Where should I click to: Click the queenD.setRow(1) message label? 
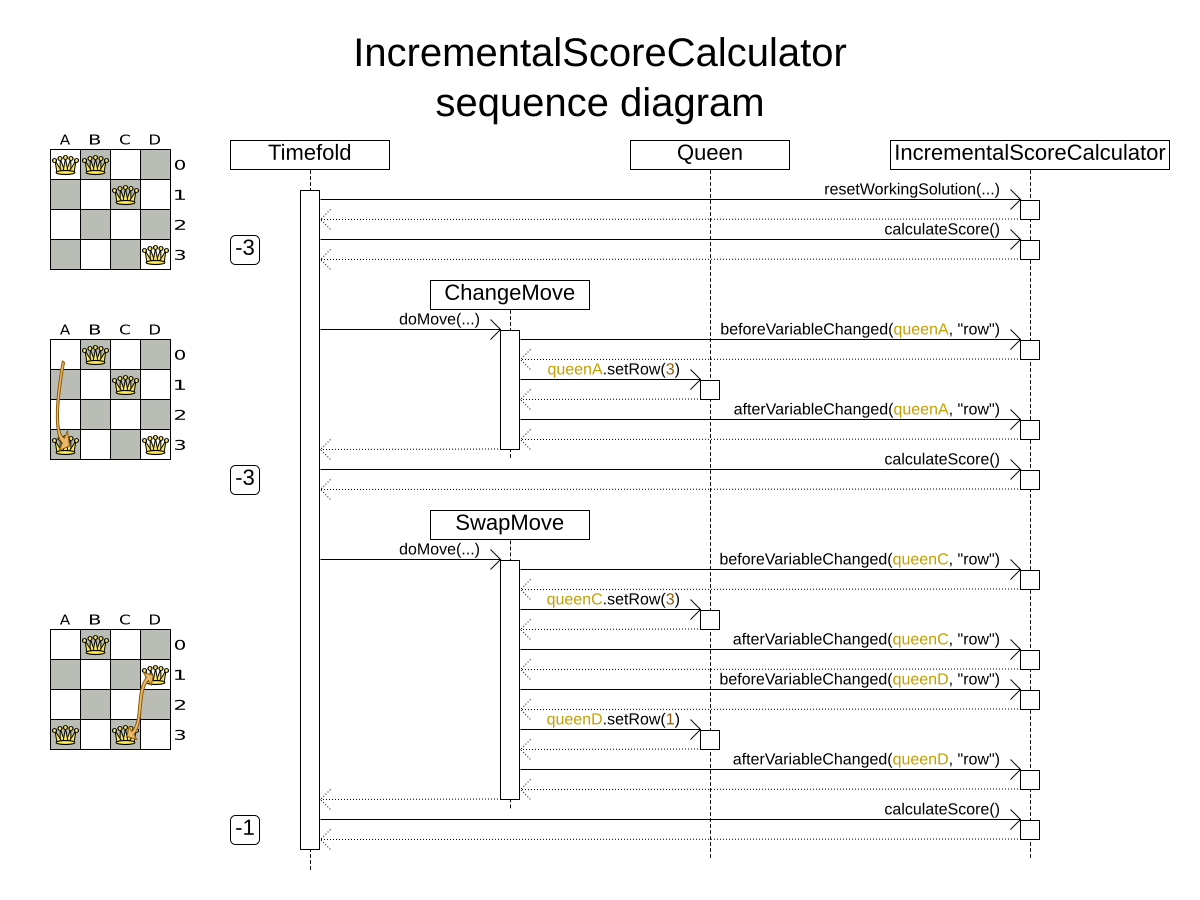pos(613,719)
